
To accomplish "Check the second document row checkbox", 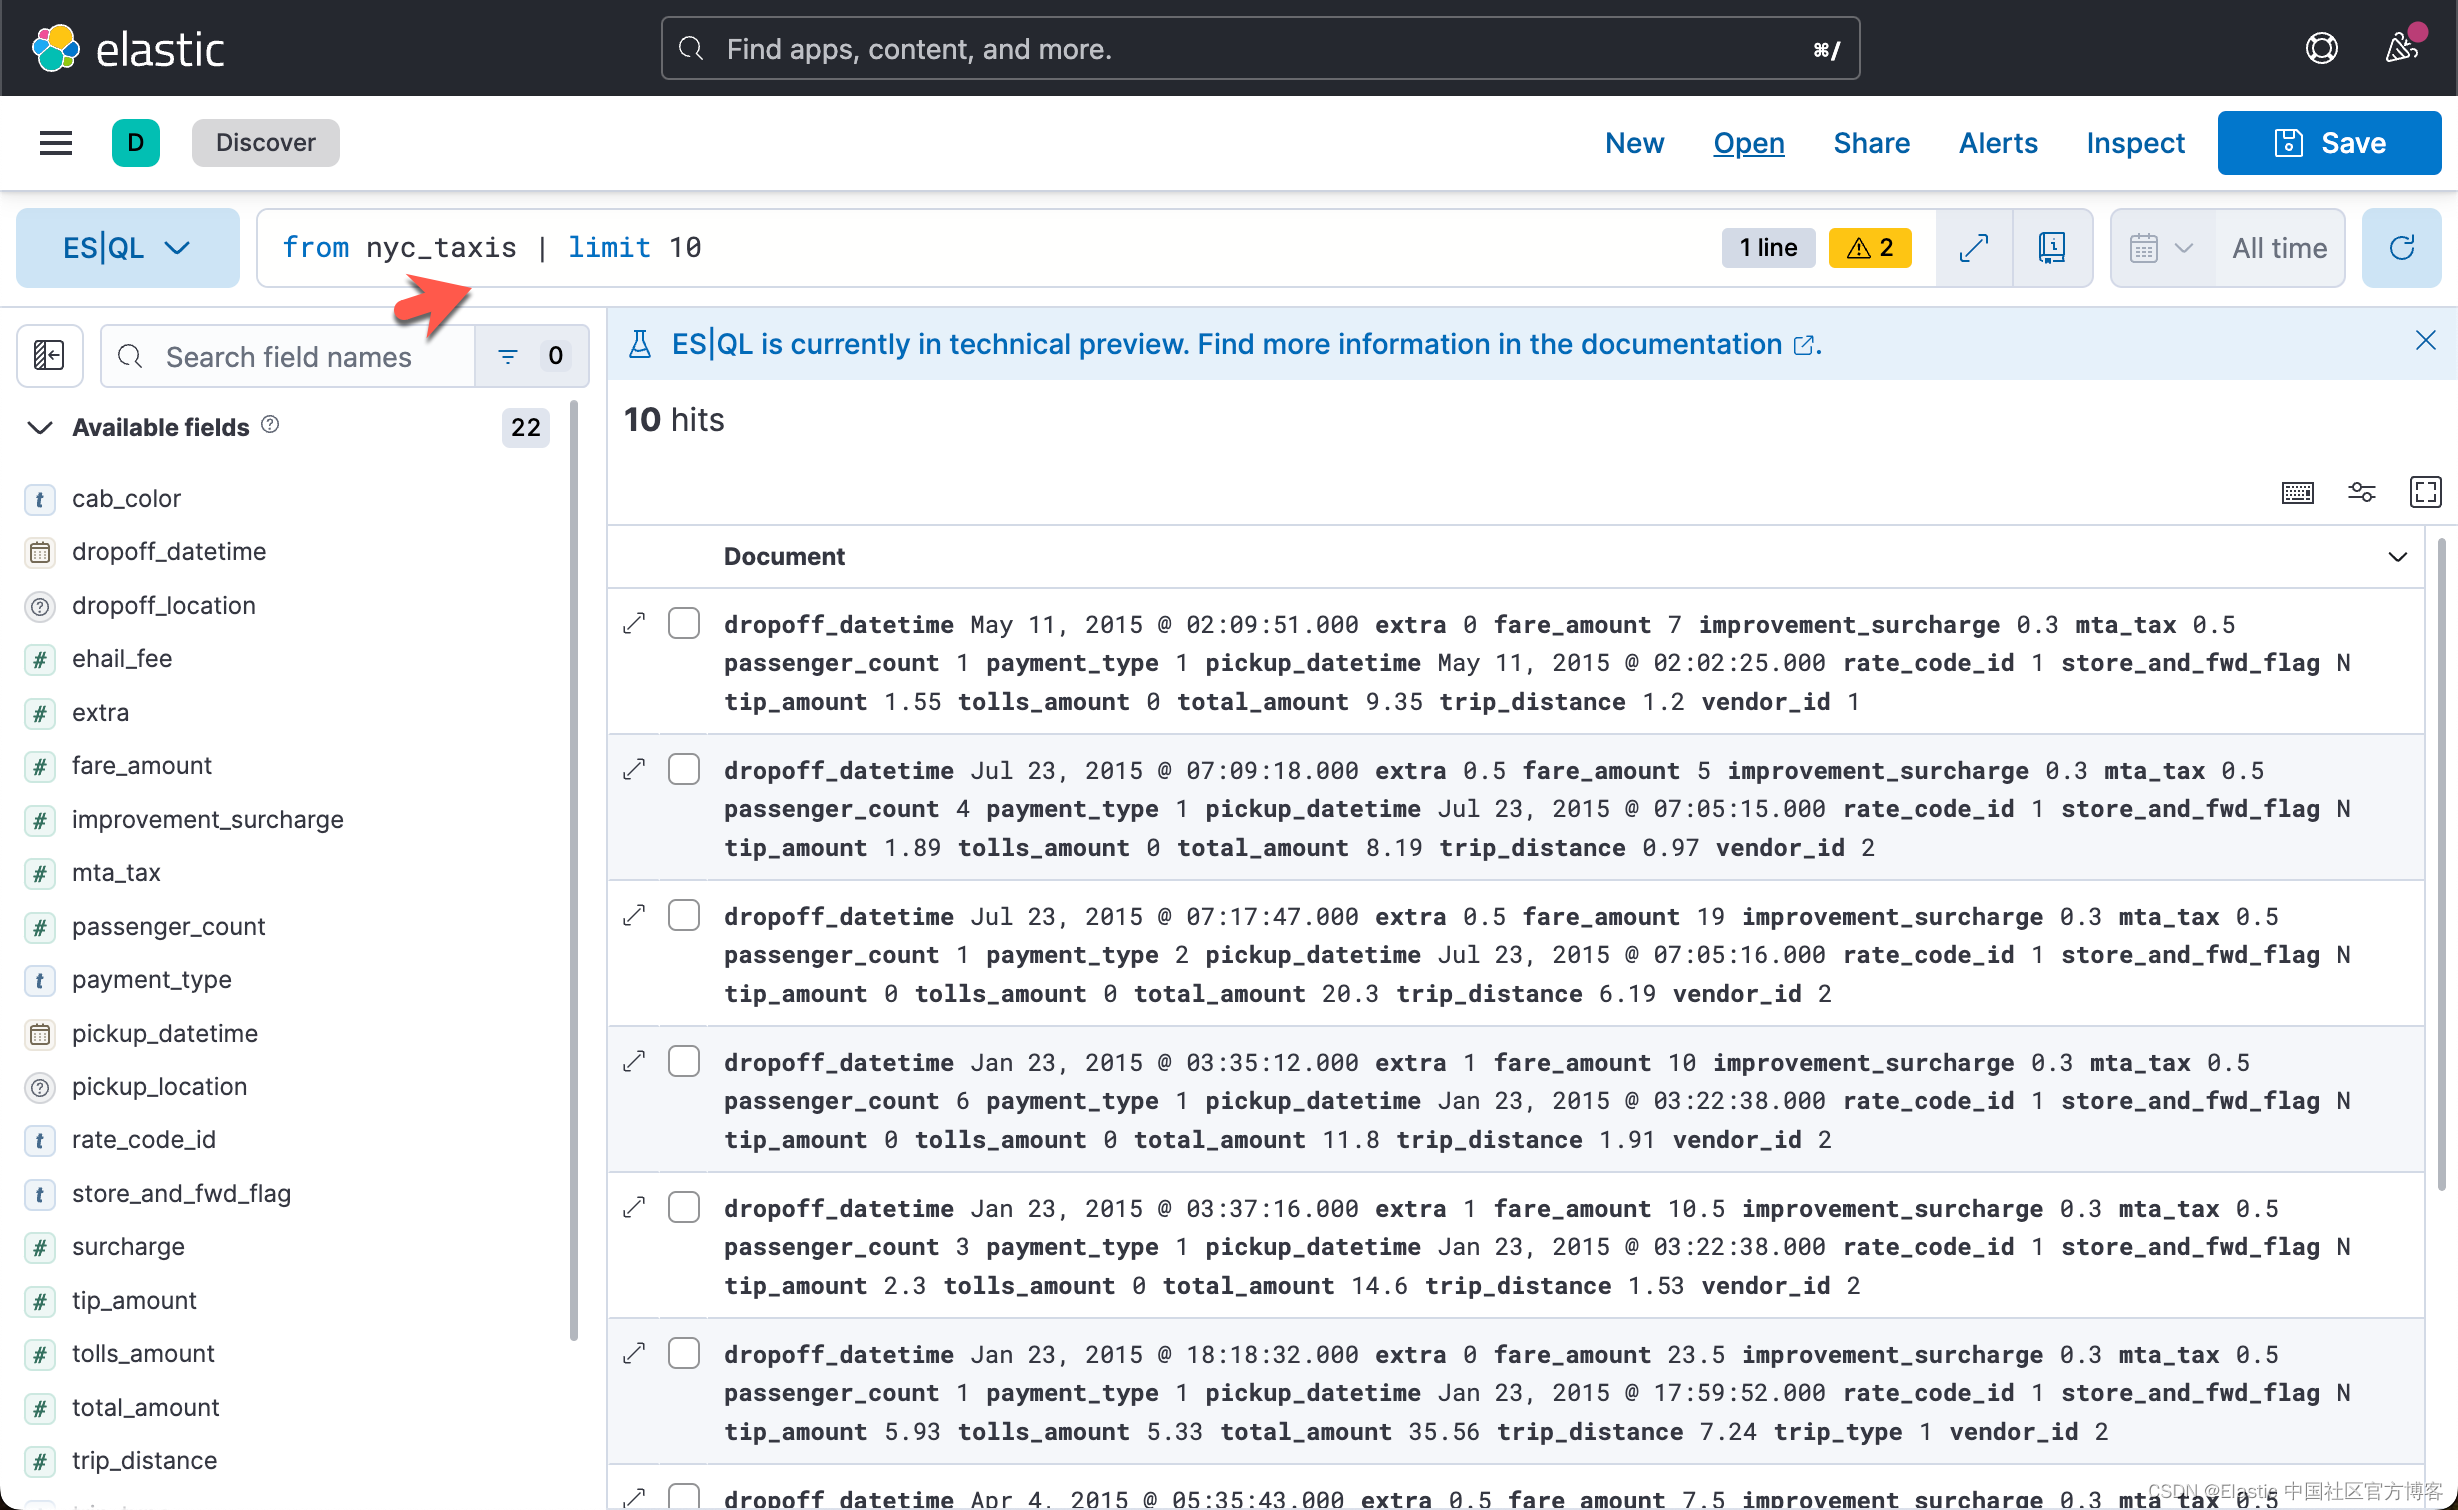I will click(x=684, y=769).
